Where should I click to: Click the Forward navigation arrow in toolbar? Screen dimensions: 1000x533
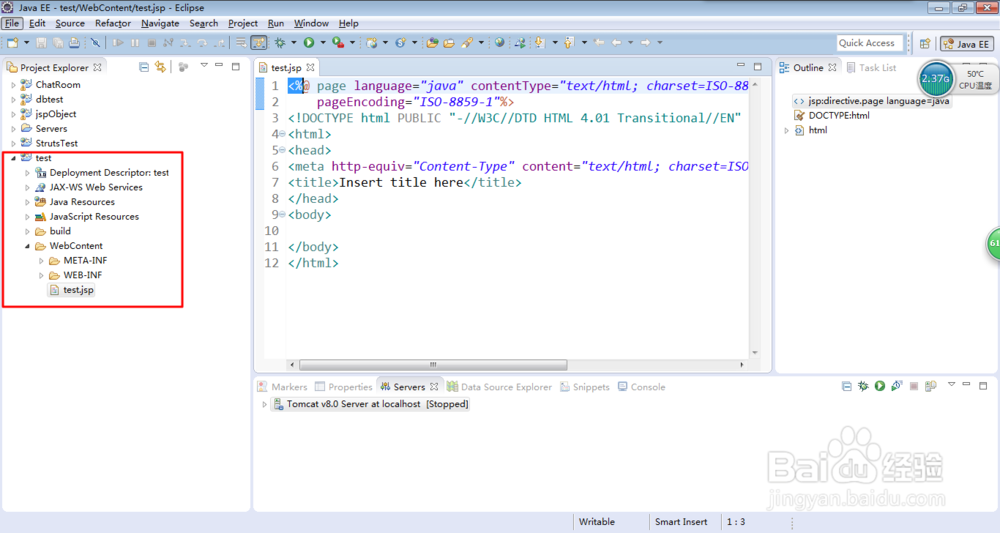pyautogui.click(x=645, y=43)
